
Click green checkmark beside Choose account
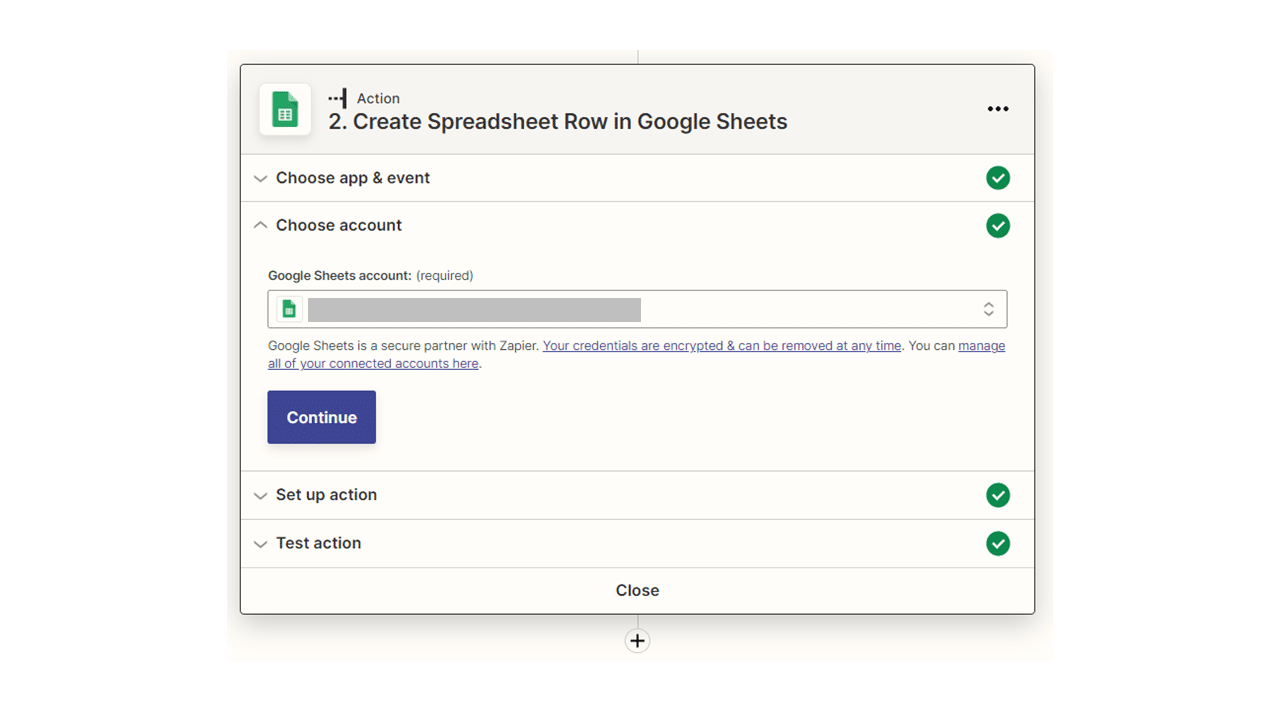click(998, 226)
